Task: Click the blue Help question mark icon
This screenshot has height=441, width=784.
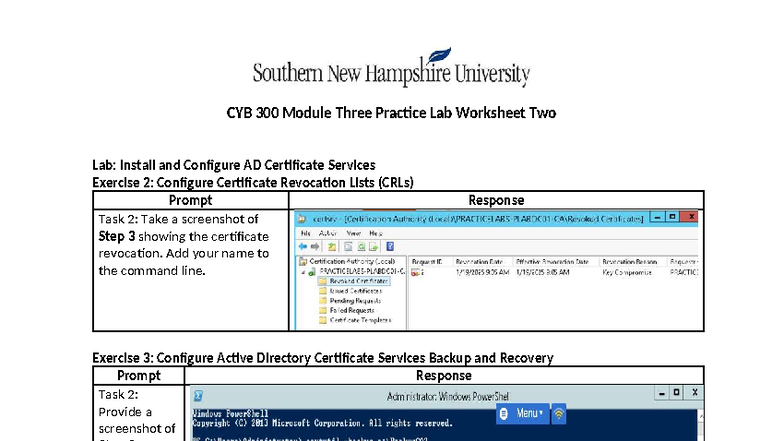Action: click(x=390, y=246)
